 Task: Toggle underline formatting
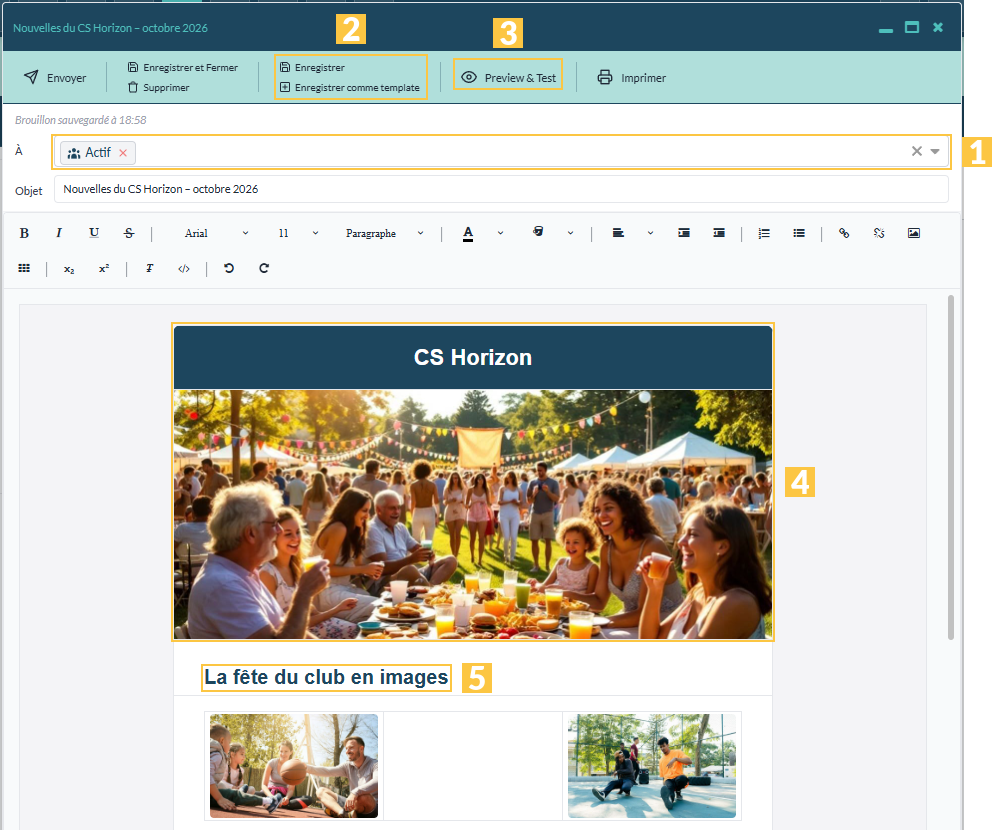tap(94, 233)
